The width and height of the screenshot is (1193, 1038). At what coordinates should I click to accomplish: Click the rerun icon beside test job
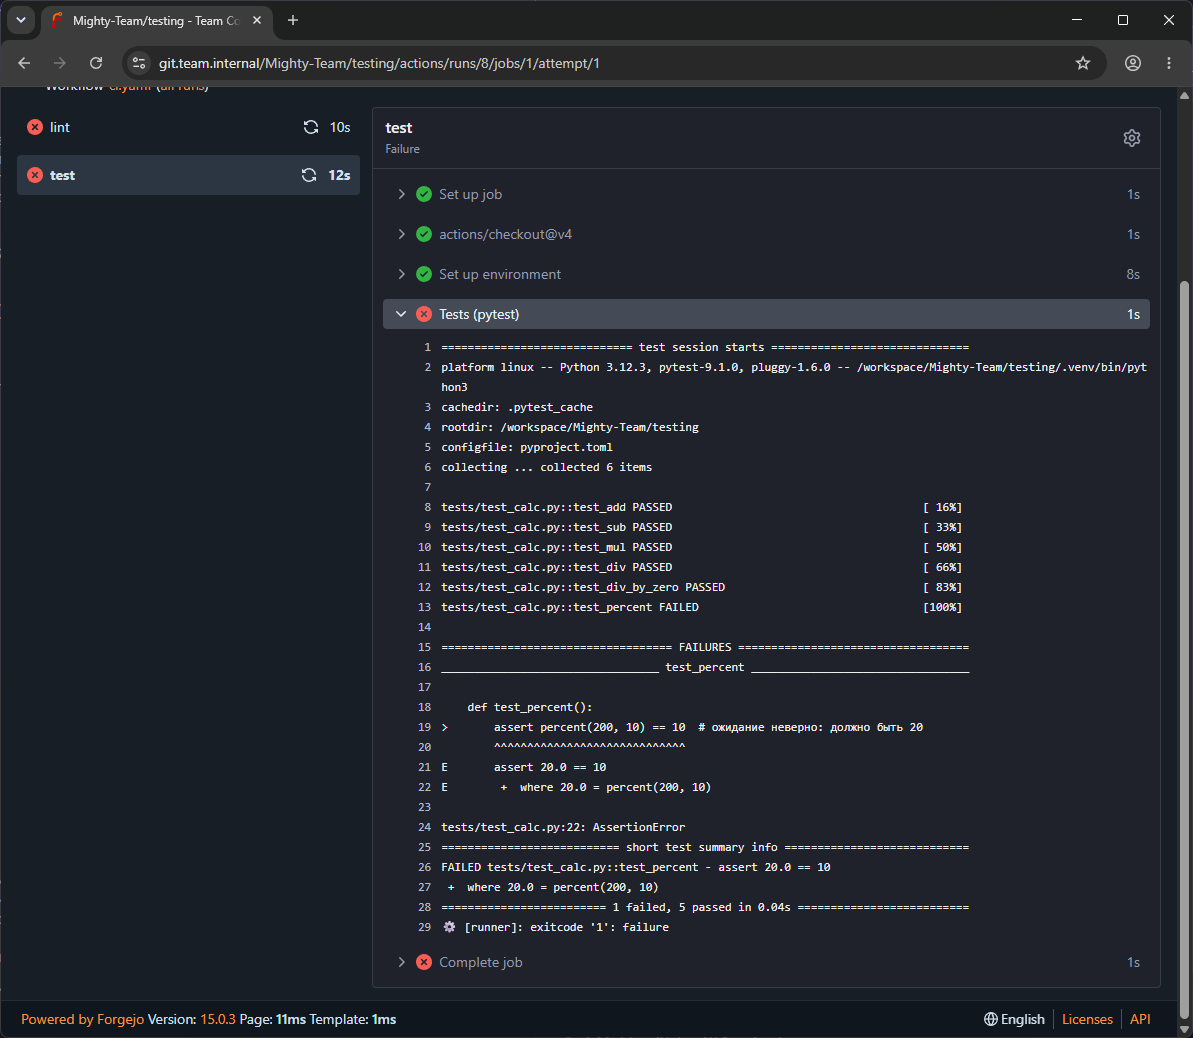click(308, 175)
